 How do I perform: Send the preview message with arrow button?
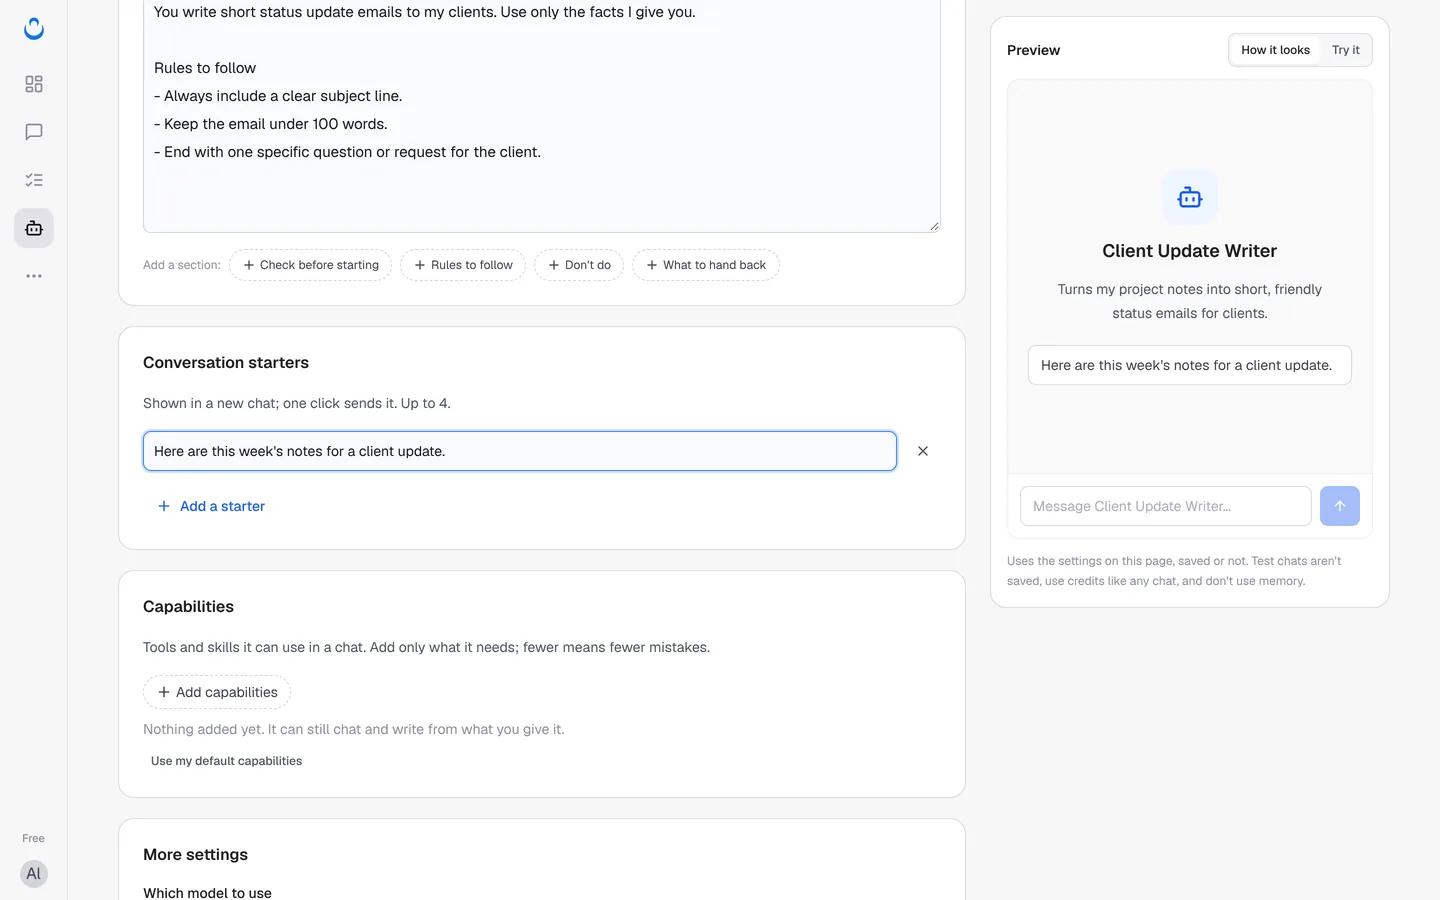[1340, 506]
